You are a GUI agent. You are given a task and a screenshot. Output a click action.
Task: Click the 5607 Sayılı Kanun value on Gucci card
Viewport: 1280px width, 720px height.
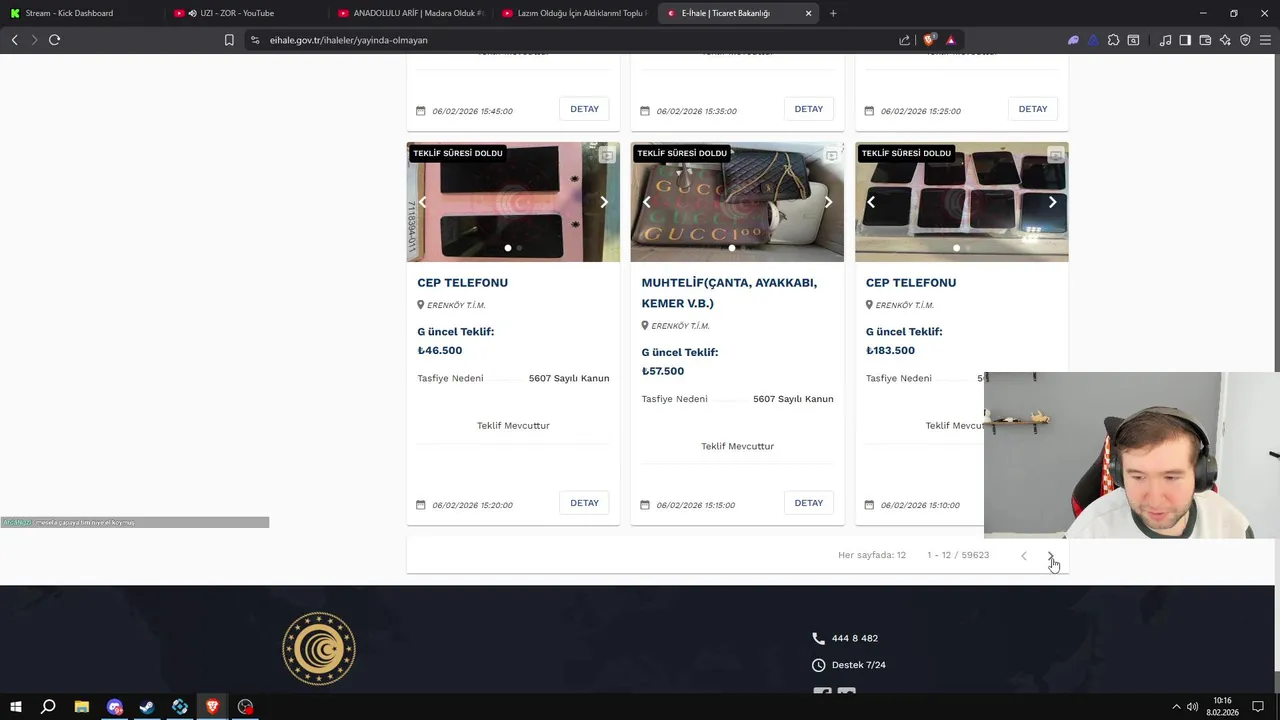click(x=793, y=399)
